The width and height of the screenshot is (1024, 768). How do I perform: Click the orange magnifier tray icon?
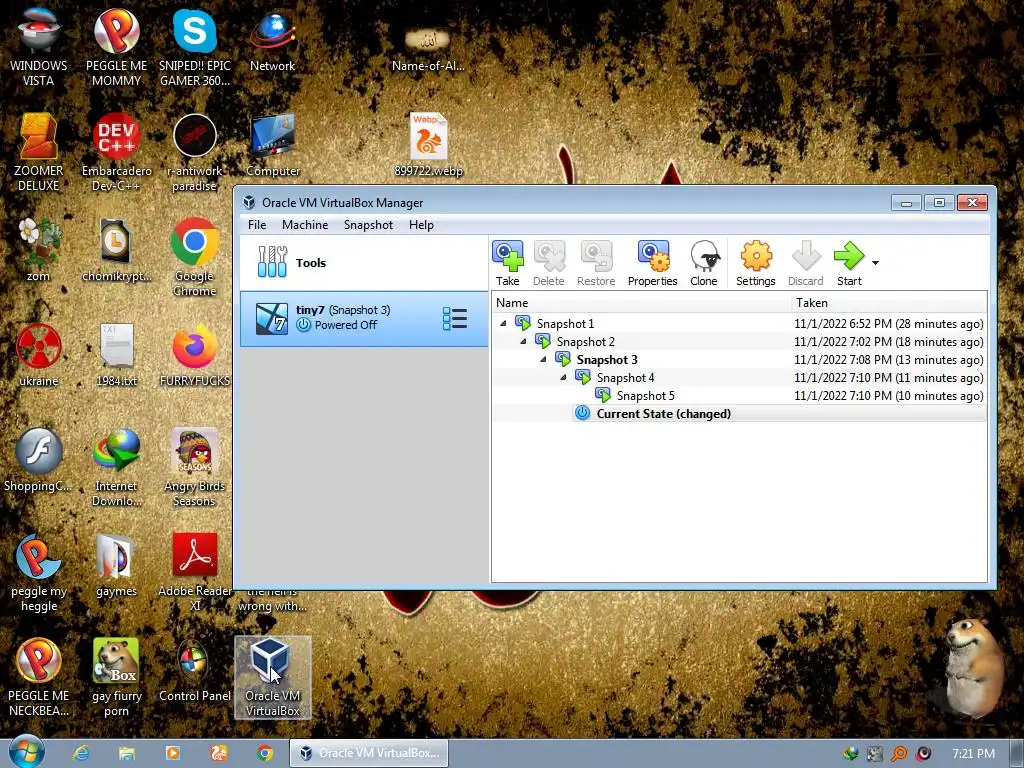click(899, 754)
